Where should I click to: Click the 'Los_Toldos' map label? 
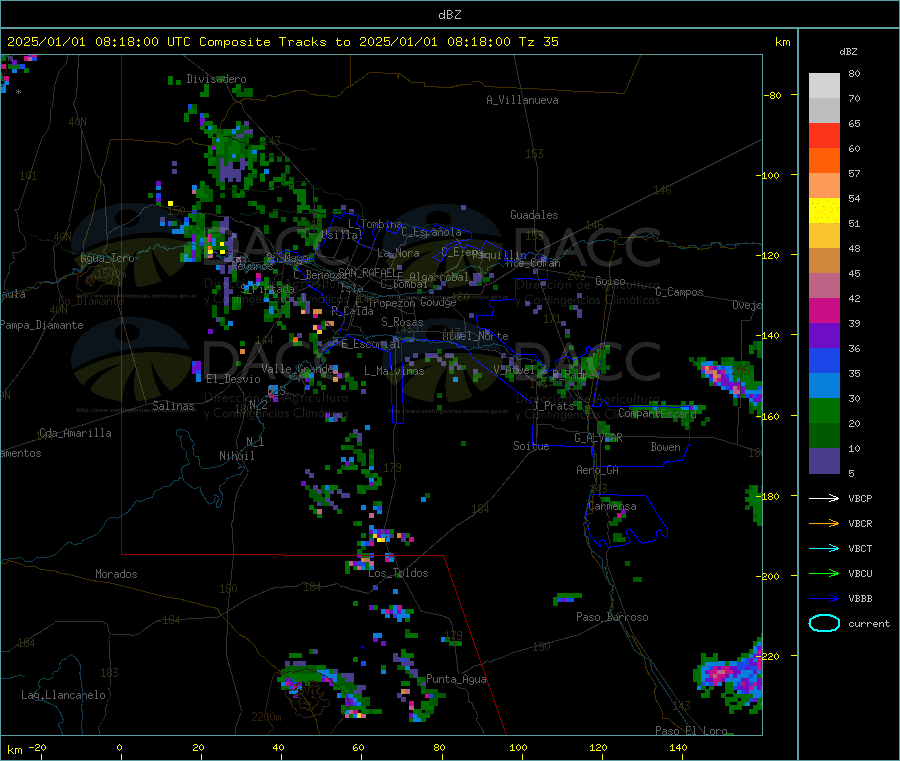coord(398,573)
